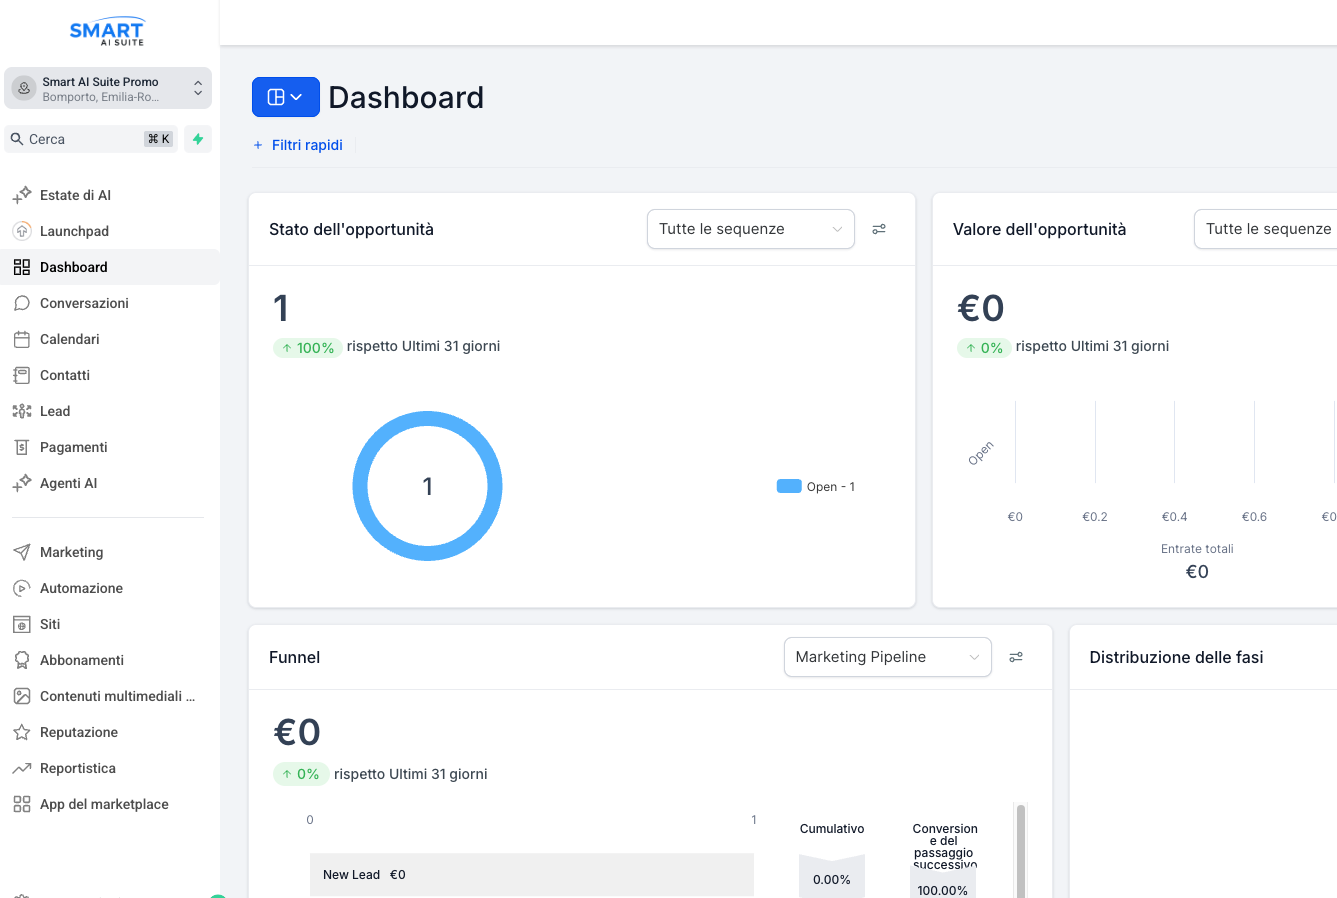Open the Automazione section
This screenshot has height=898, width=1337.
(x=81, y=588)
